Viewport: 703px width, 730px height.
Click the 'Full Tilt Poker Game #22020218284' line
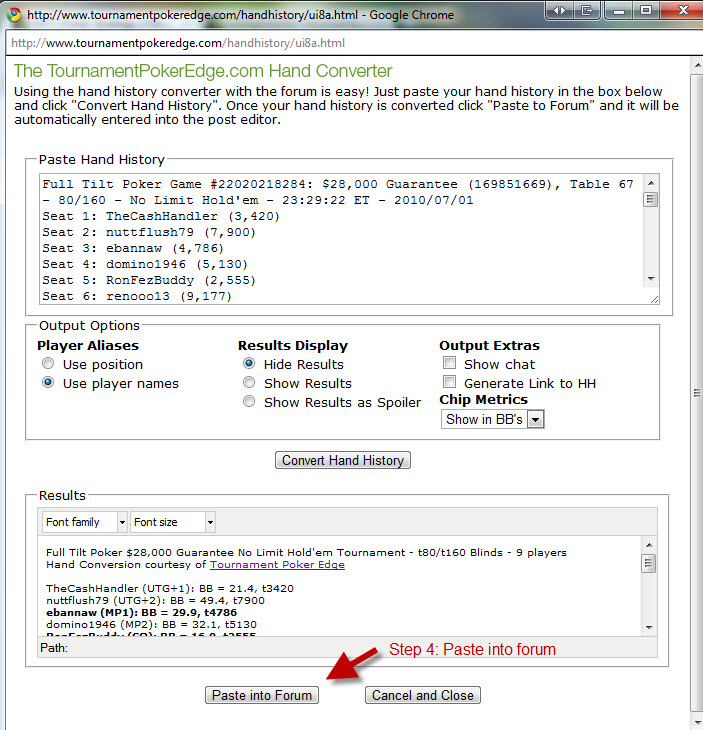tap(338, 184)
